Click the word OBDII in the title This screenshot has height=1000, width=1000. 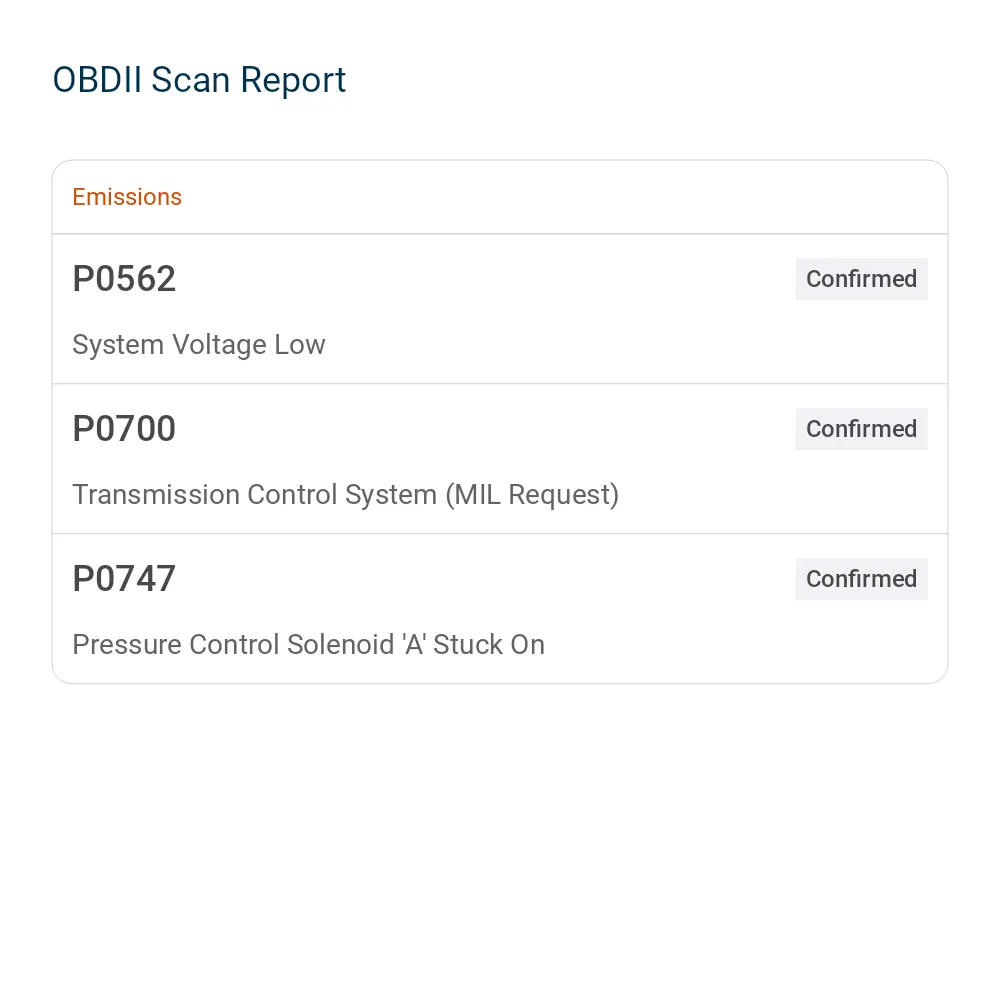click(97, 80)
